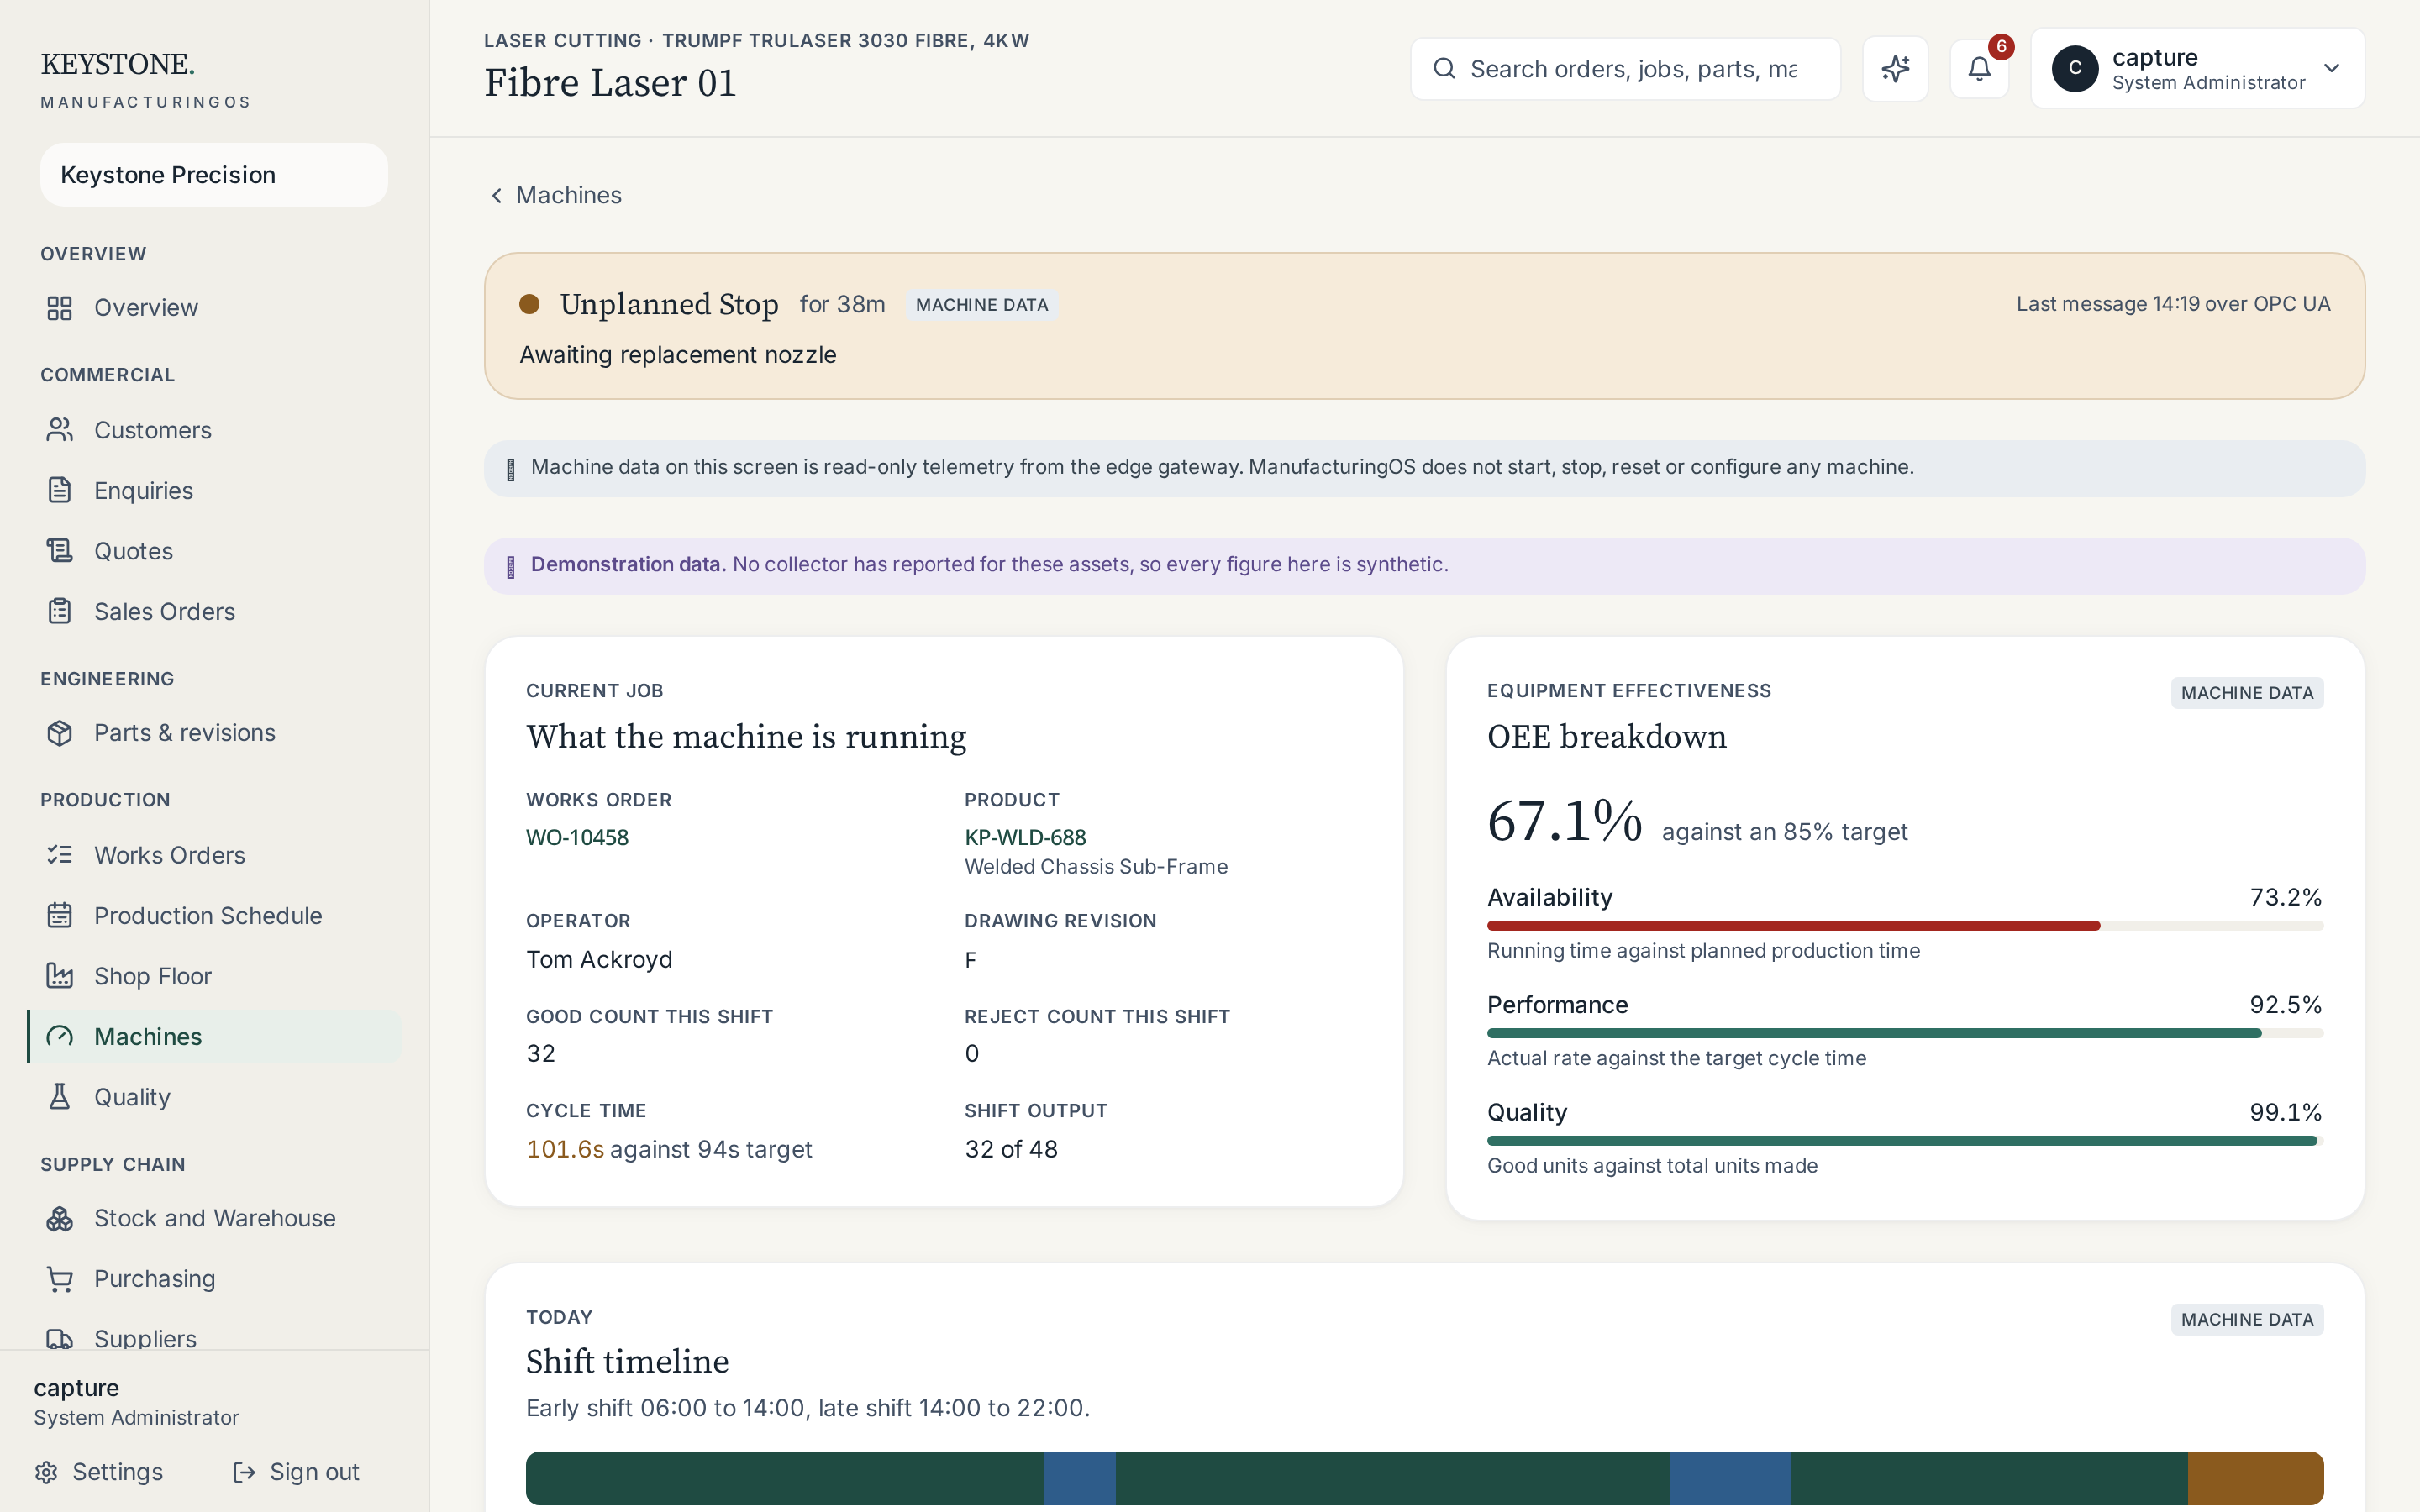Screen dimensions: 2420x1512
Task: Navigate to Production Schedule
Action: click(214, 915)
